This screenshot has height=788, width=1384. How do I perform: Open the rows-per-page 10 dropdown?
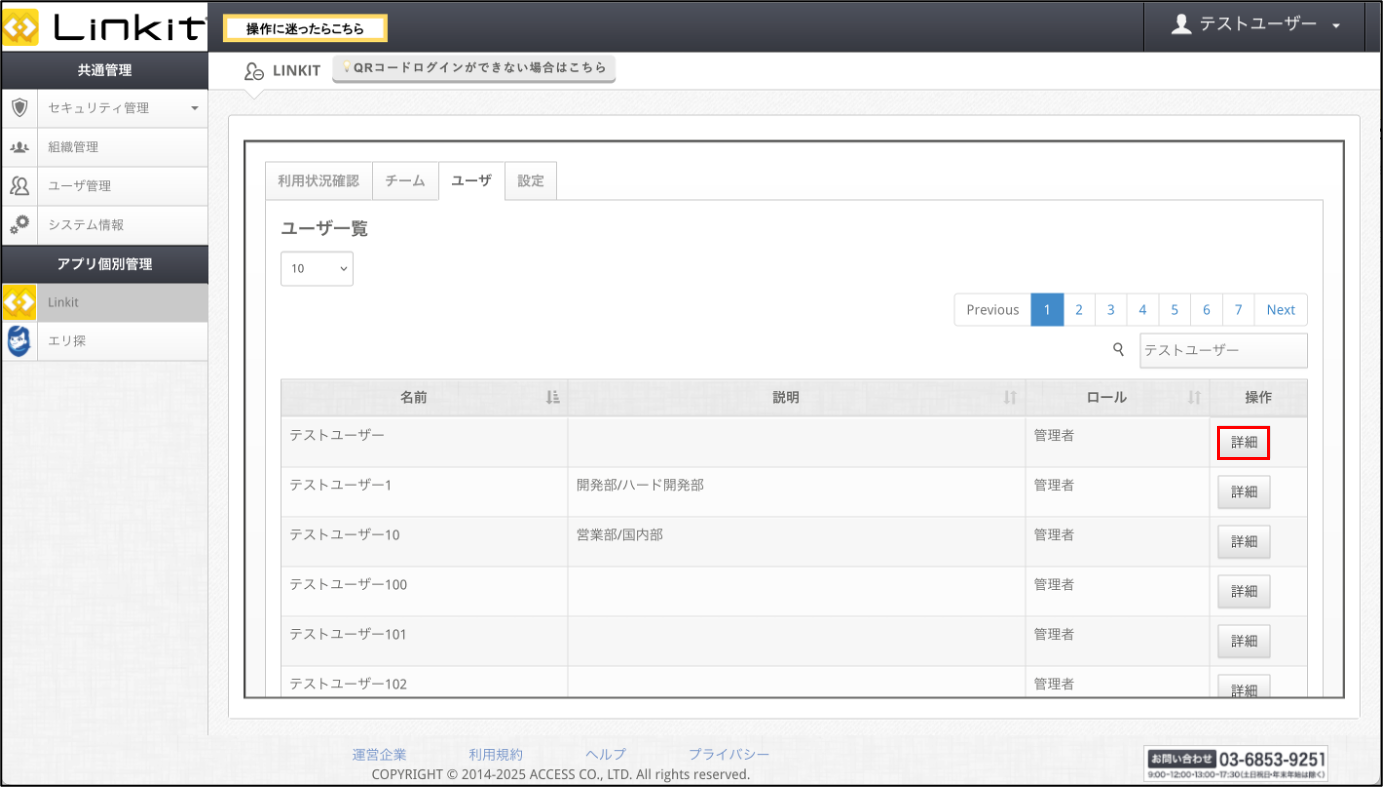click(317, 268)
